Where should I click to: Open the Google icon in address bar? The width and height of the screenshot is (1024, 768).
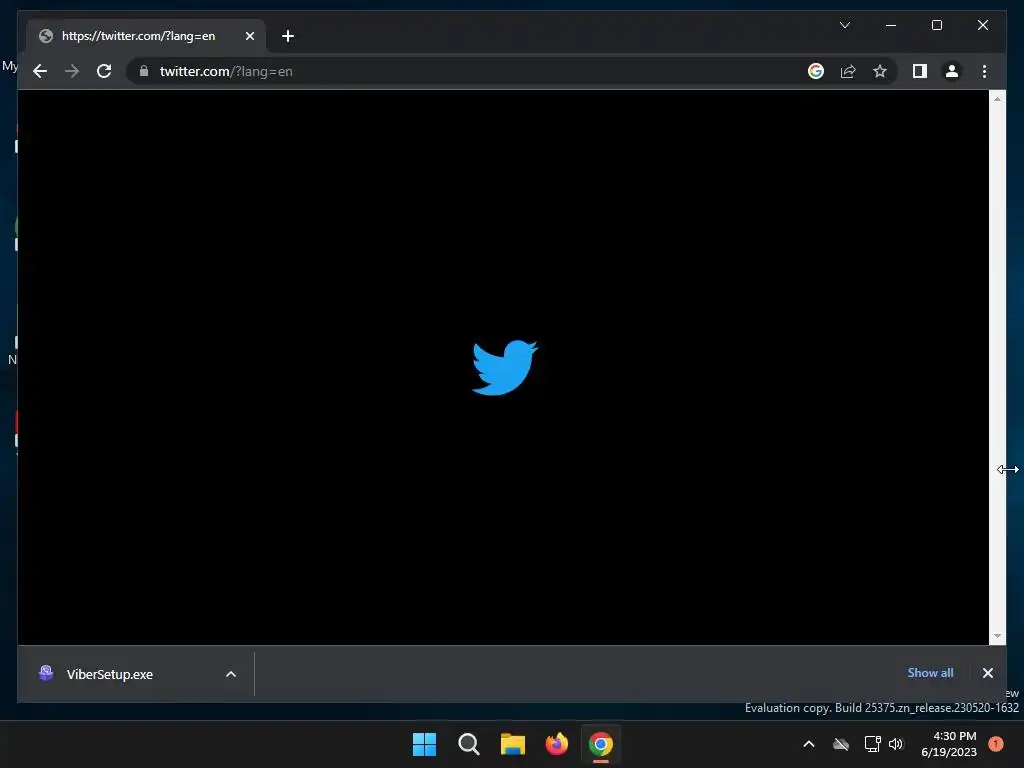tap(816, 71)
